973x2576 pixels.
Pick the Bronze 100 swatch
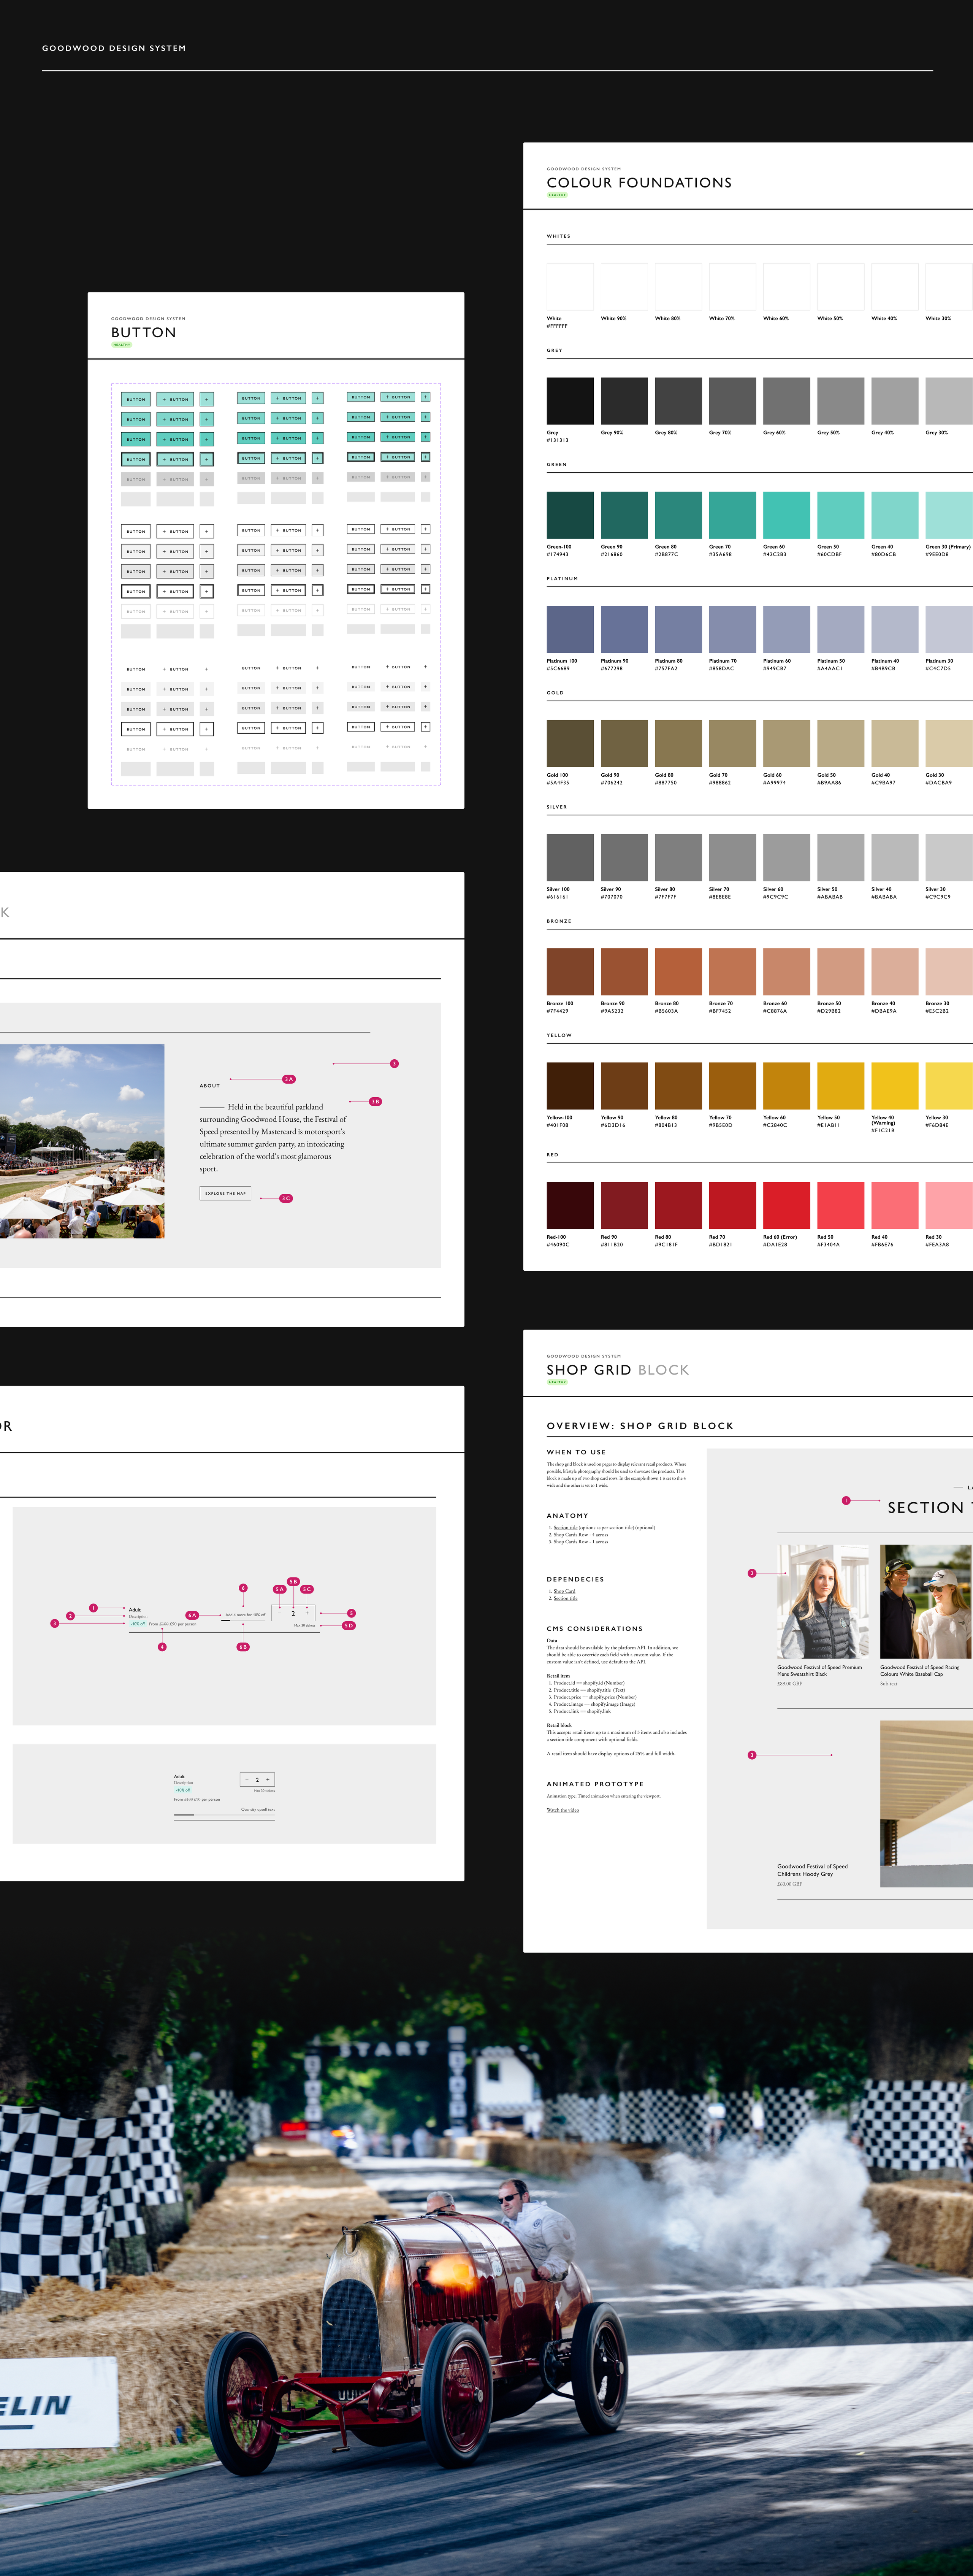click(570, 971)
